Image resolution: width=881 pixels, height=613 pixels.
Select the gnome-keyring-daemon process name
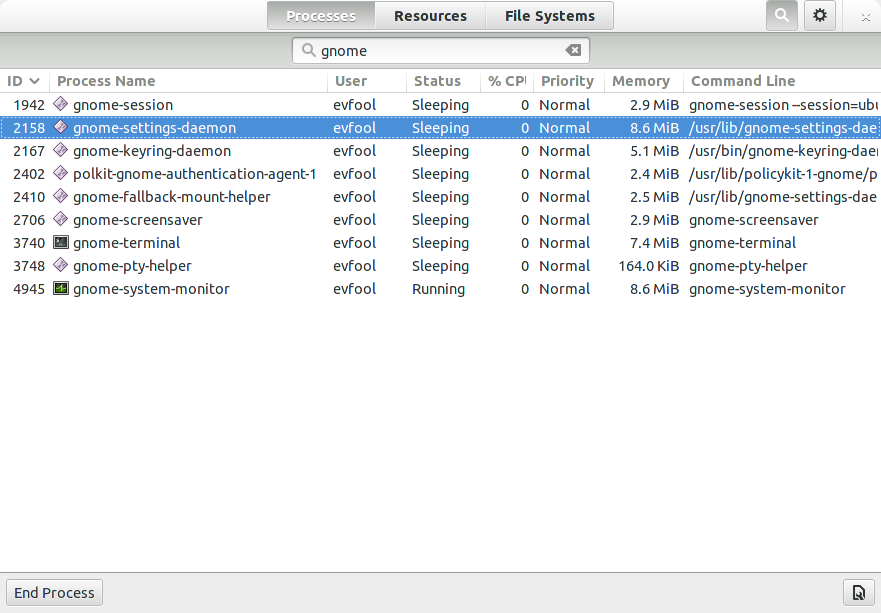[152, 151]
